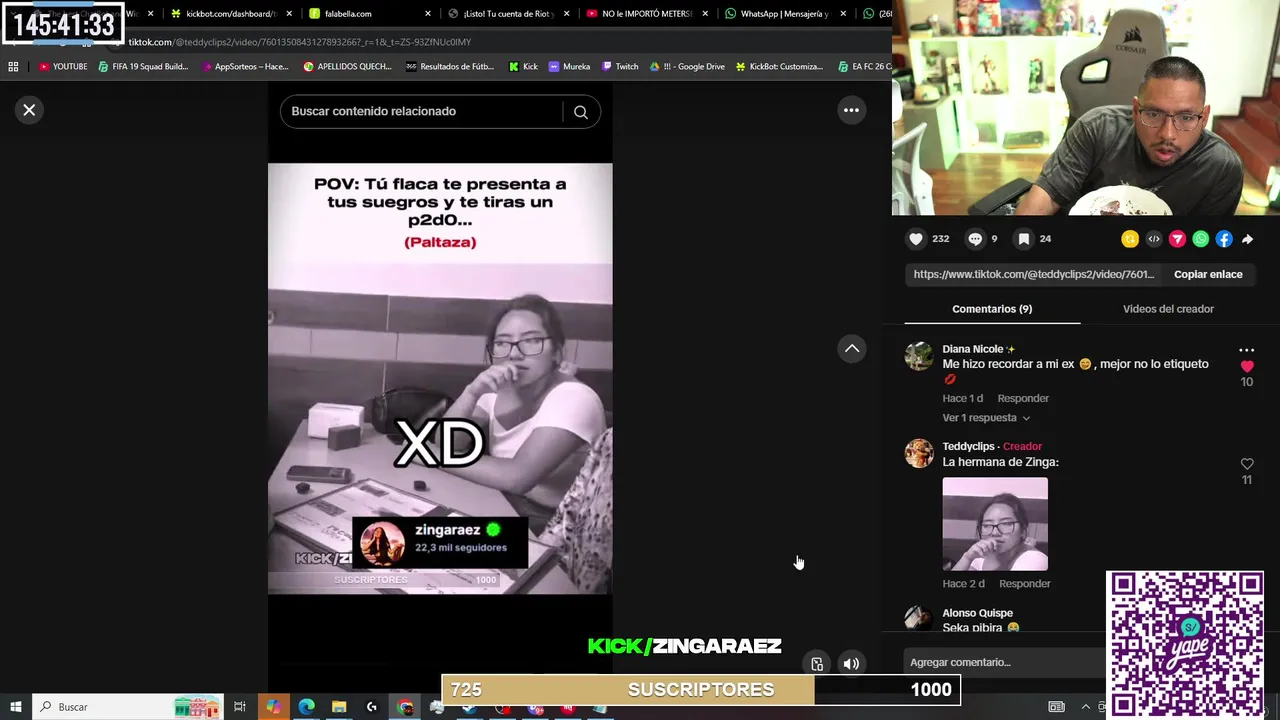The image size is (1280, 720).
Task: Open Microsoft Edge from taskbar
Action: pos(306,707)
